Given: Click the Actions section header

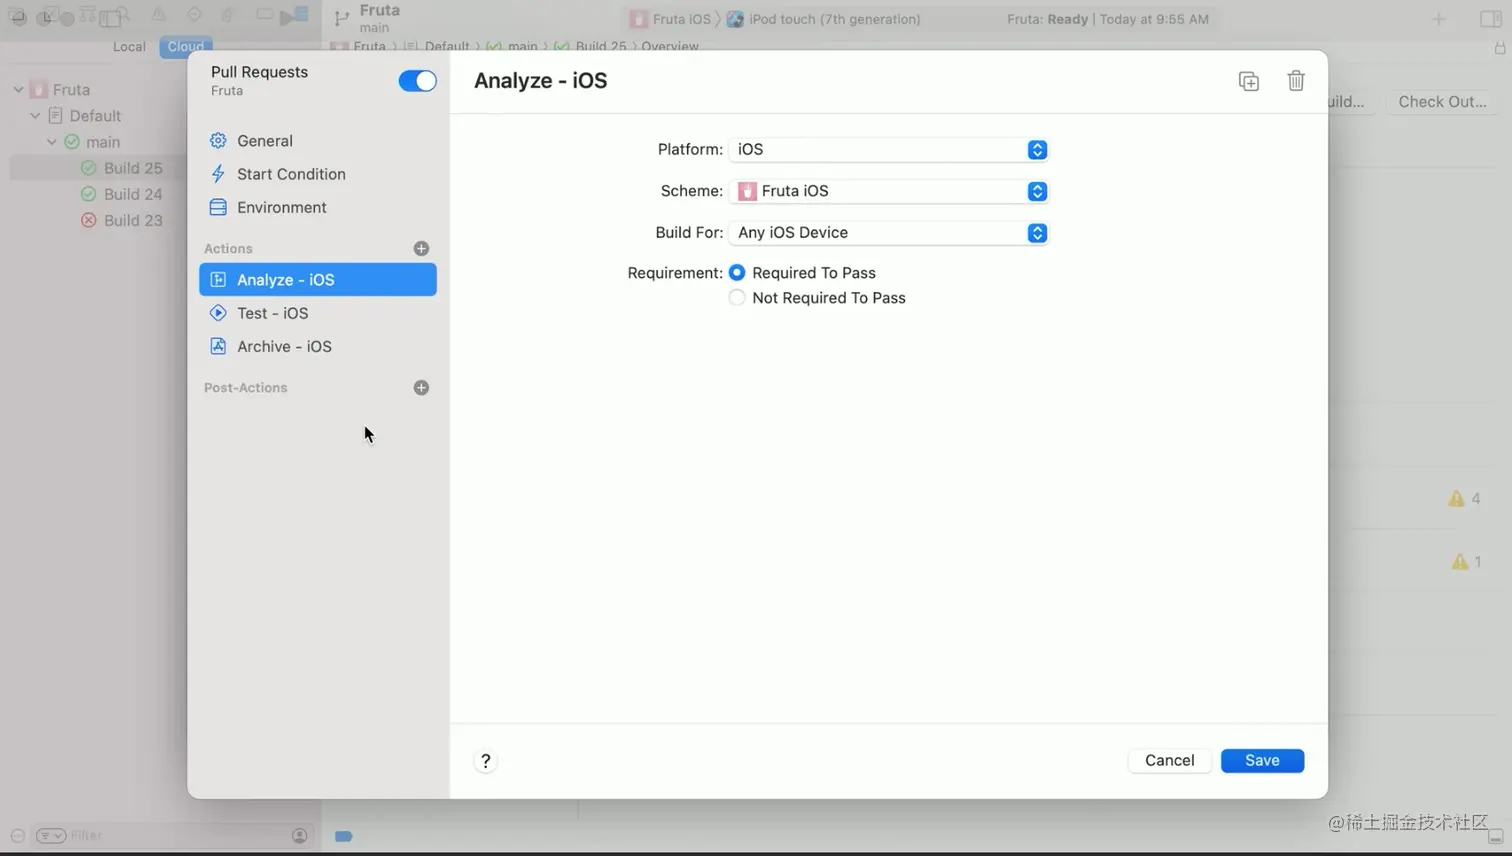Looking at the screenshot, I should point(228,248).
